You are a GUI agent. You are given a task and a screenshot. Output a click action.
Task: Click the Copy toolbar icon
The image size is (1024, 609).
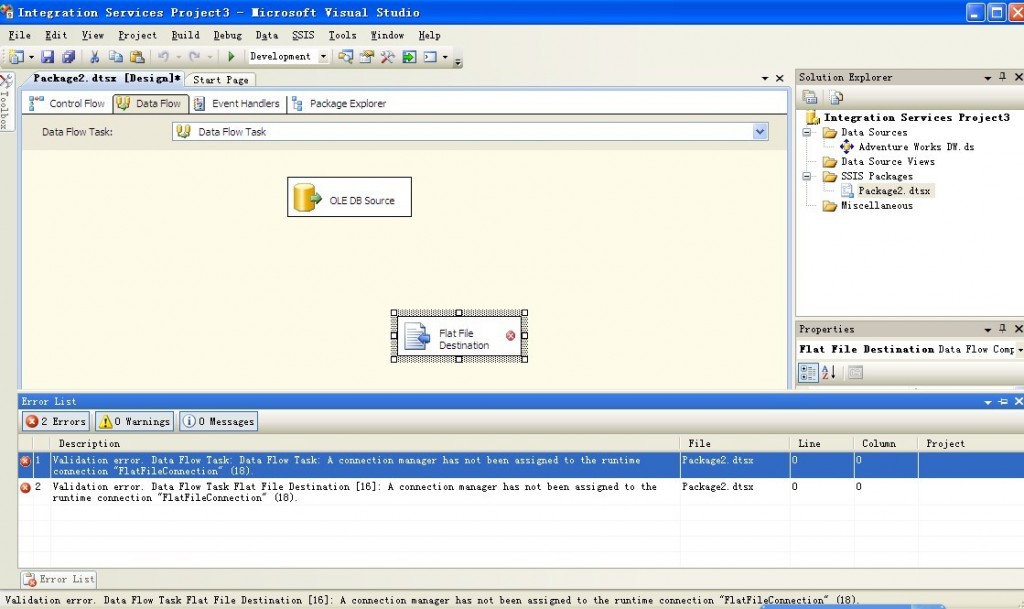116,57
